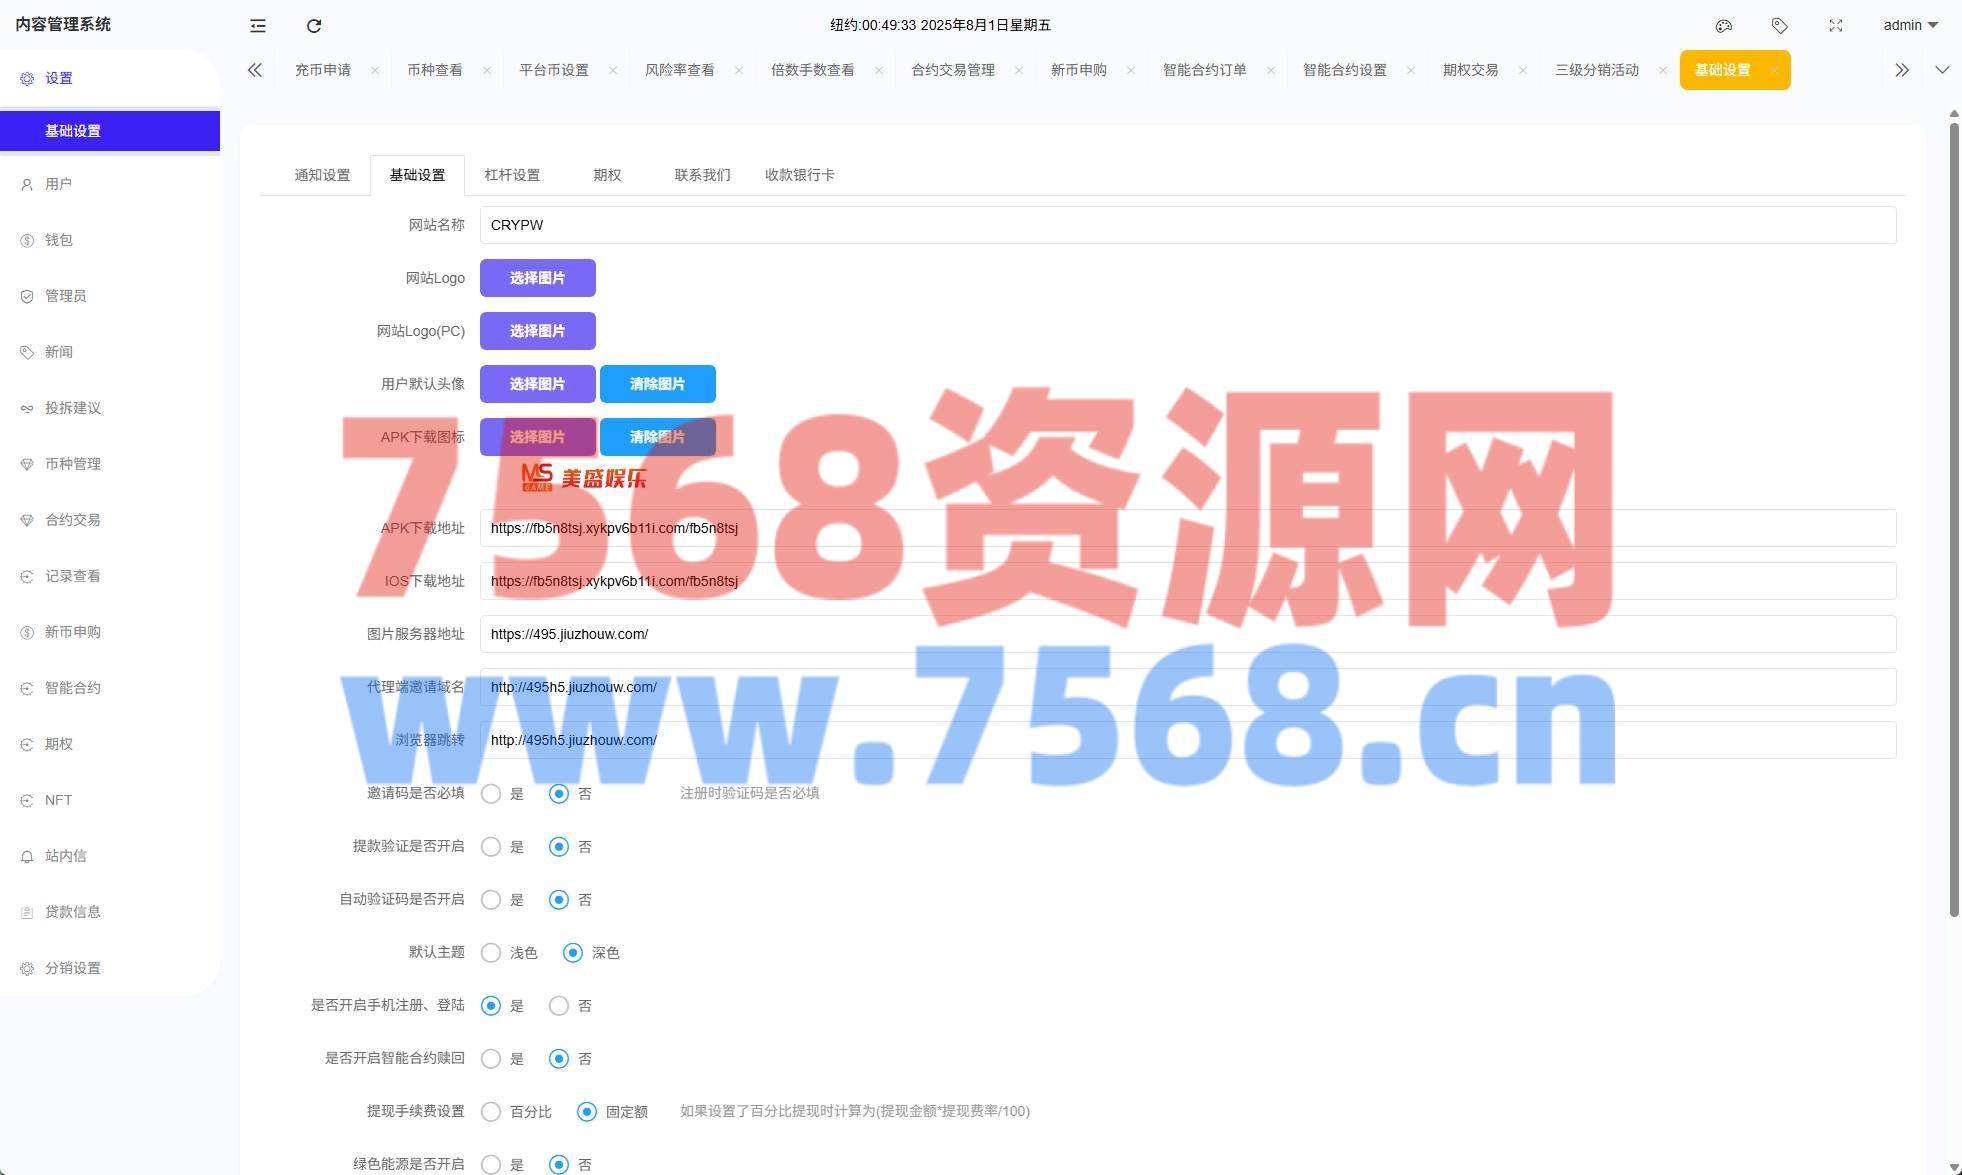
Task: Click 清除图片 for 用户默认头像
Action: click(657, 384)
